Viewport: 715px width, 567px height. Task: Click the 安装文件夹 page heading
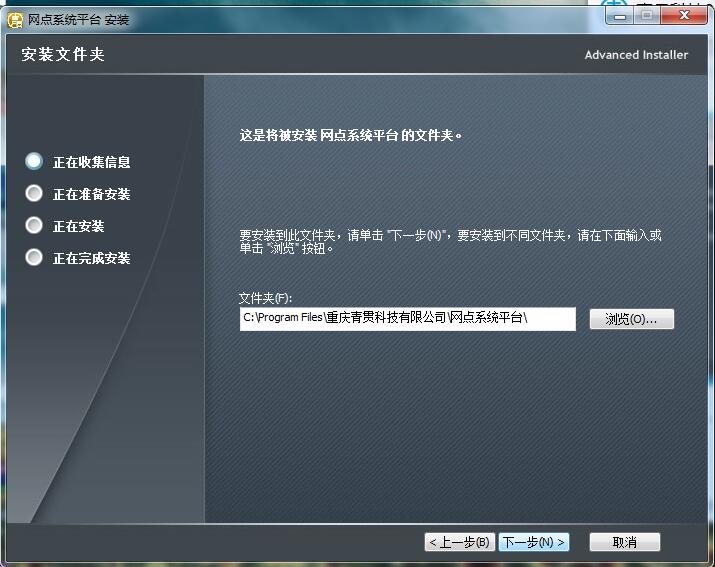point(63,55)
